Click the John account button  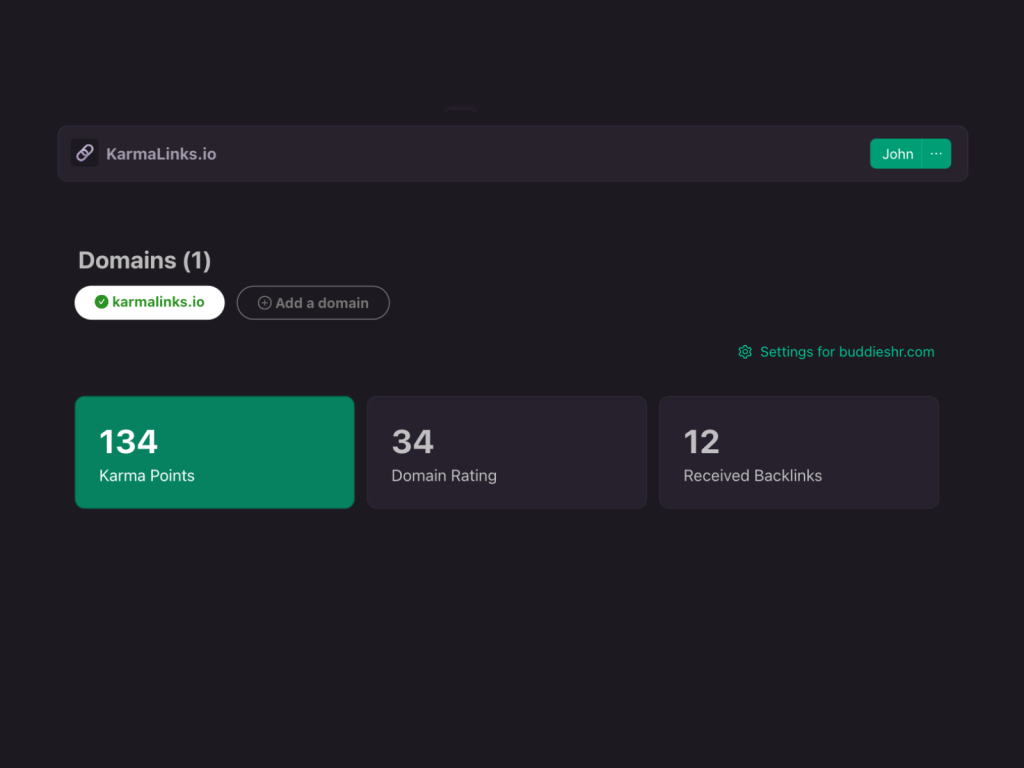coord(897,154)
